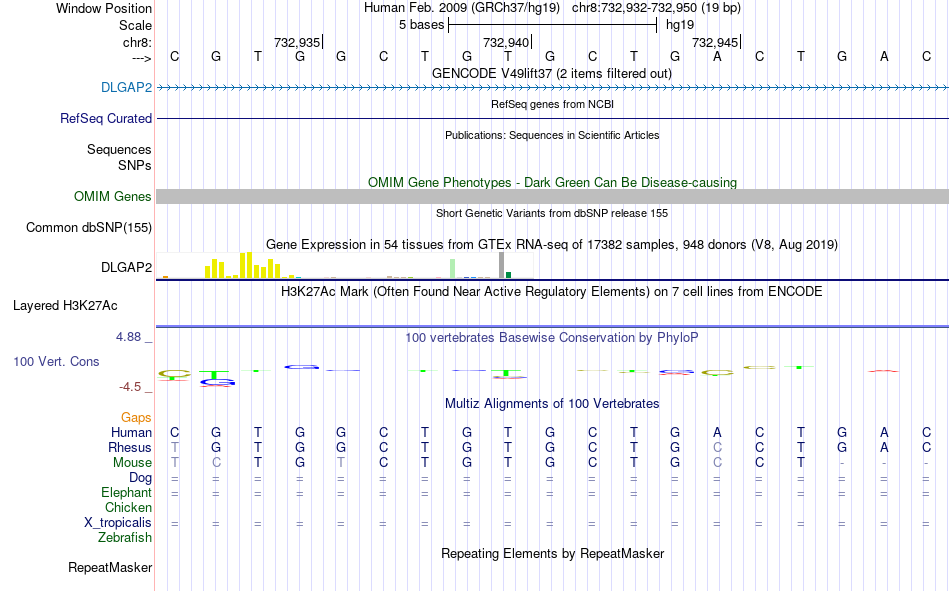This screenshot has width=950, height=591.
Task: Click the blue DLGAP2 GENCODE gene label
Action: tap(126, 87)
